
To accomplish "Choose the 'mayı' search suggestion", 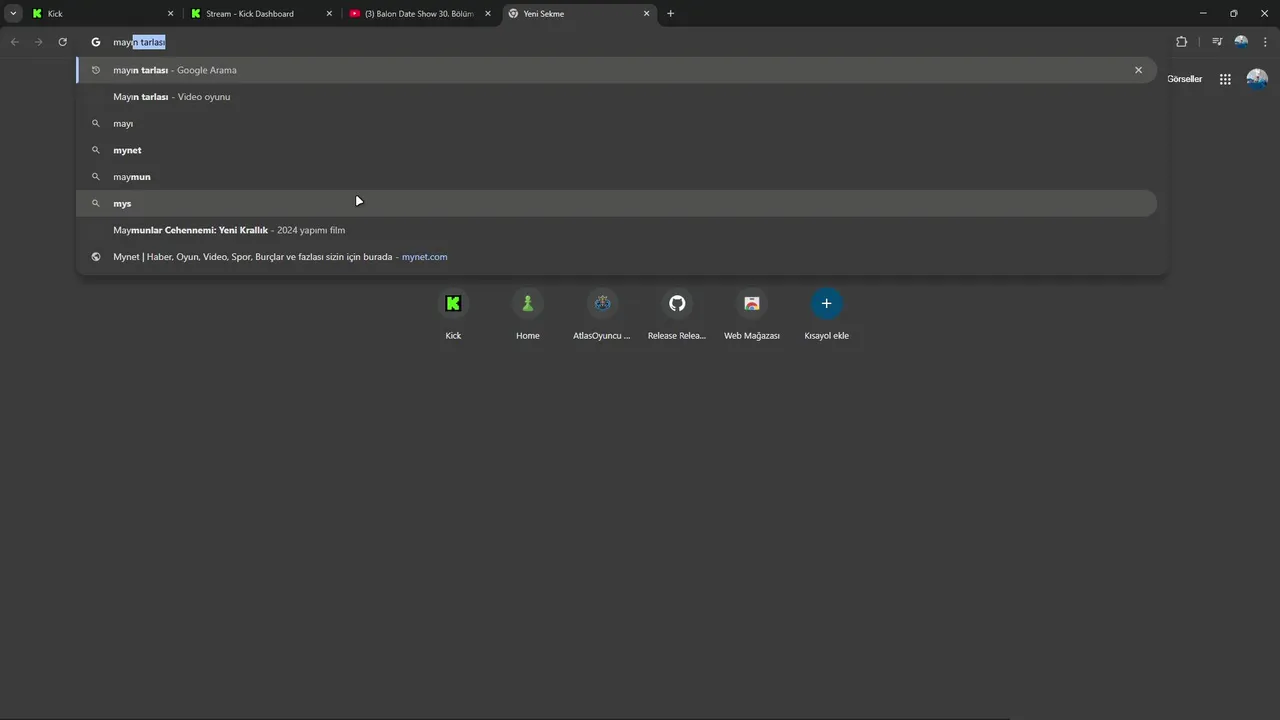I will click(x=616, y=123).
